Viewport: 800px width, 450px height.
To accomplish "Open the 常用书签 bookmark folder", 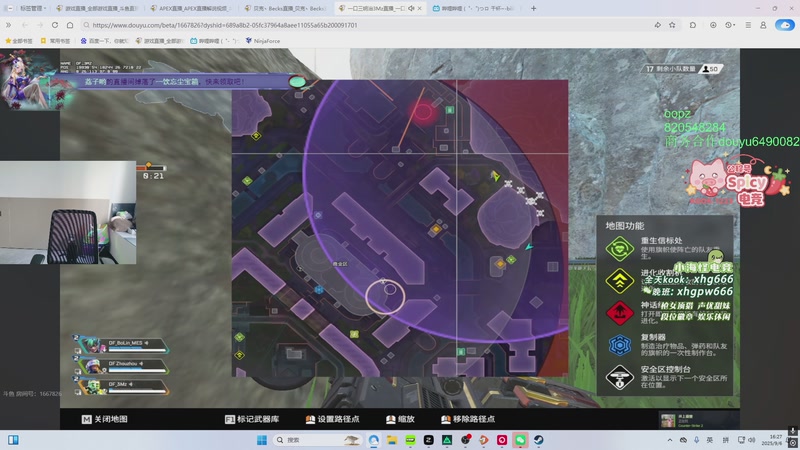I will point(55,41).
